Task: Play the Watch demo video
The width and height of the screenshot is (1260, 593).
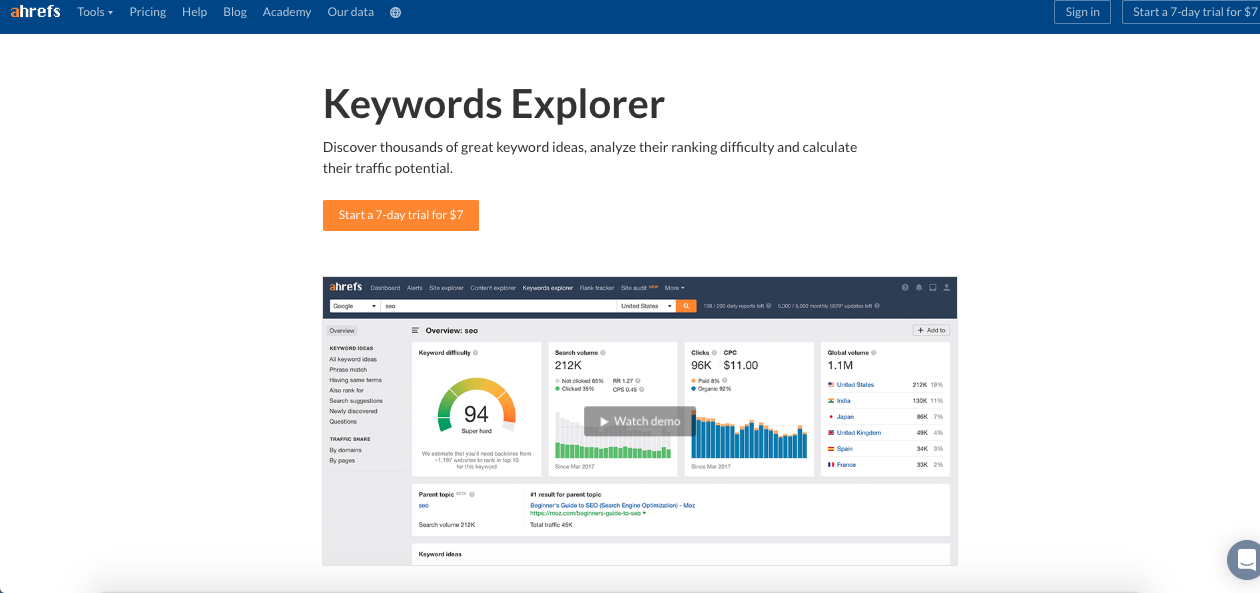Action: click(639, 421)
